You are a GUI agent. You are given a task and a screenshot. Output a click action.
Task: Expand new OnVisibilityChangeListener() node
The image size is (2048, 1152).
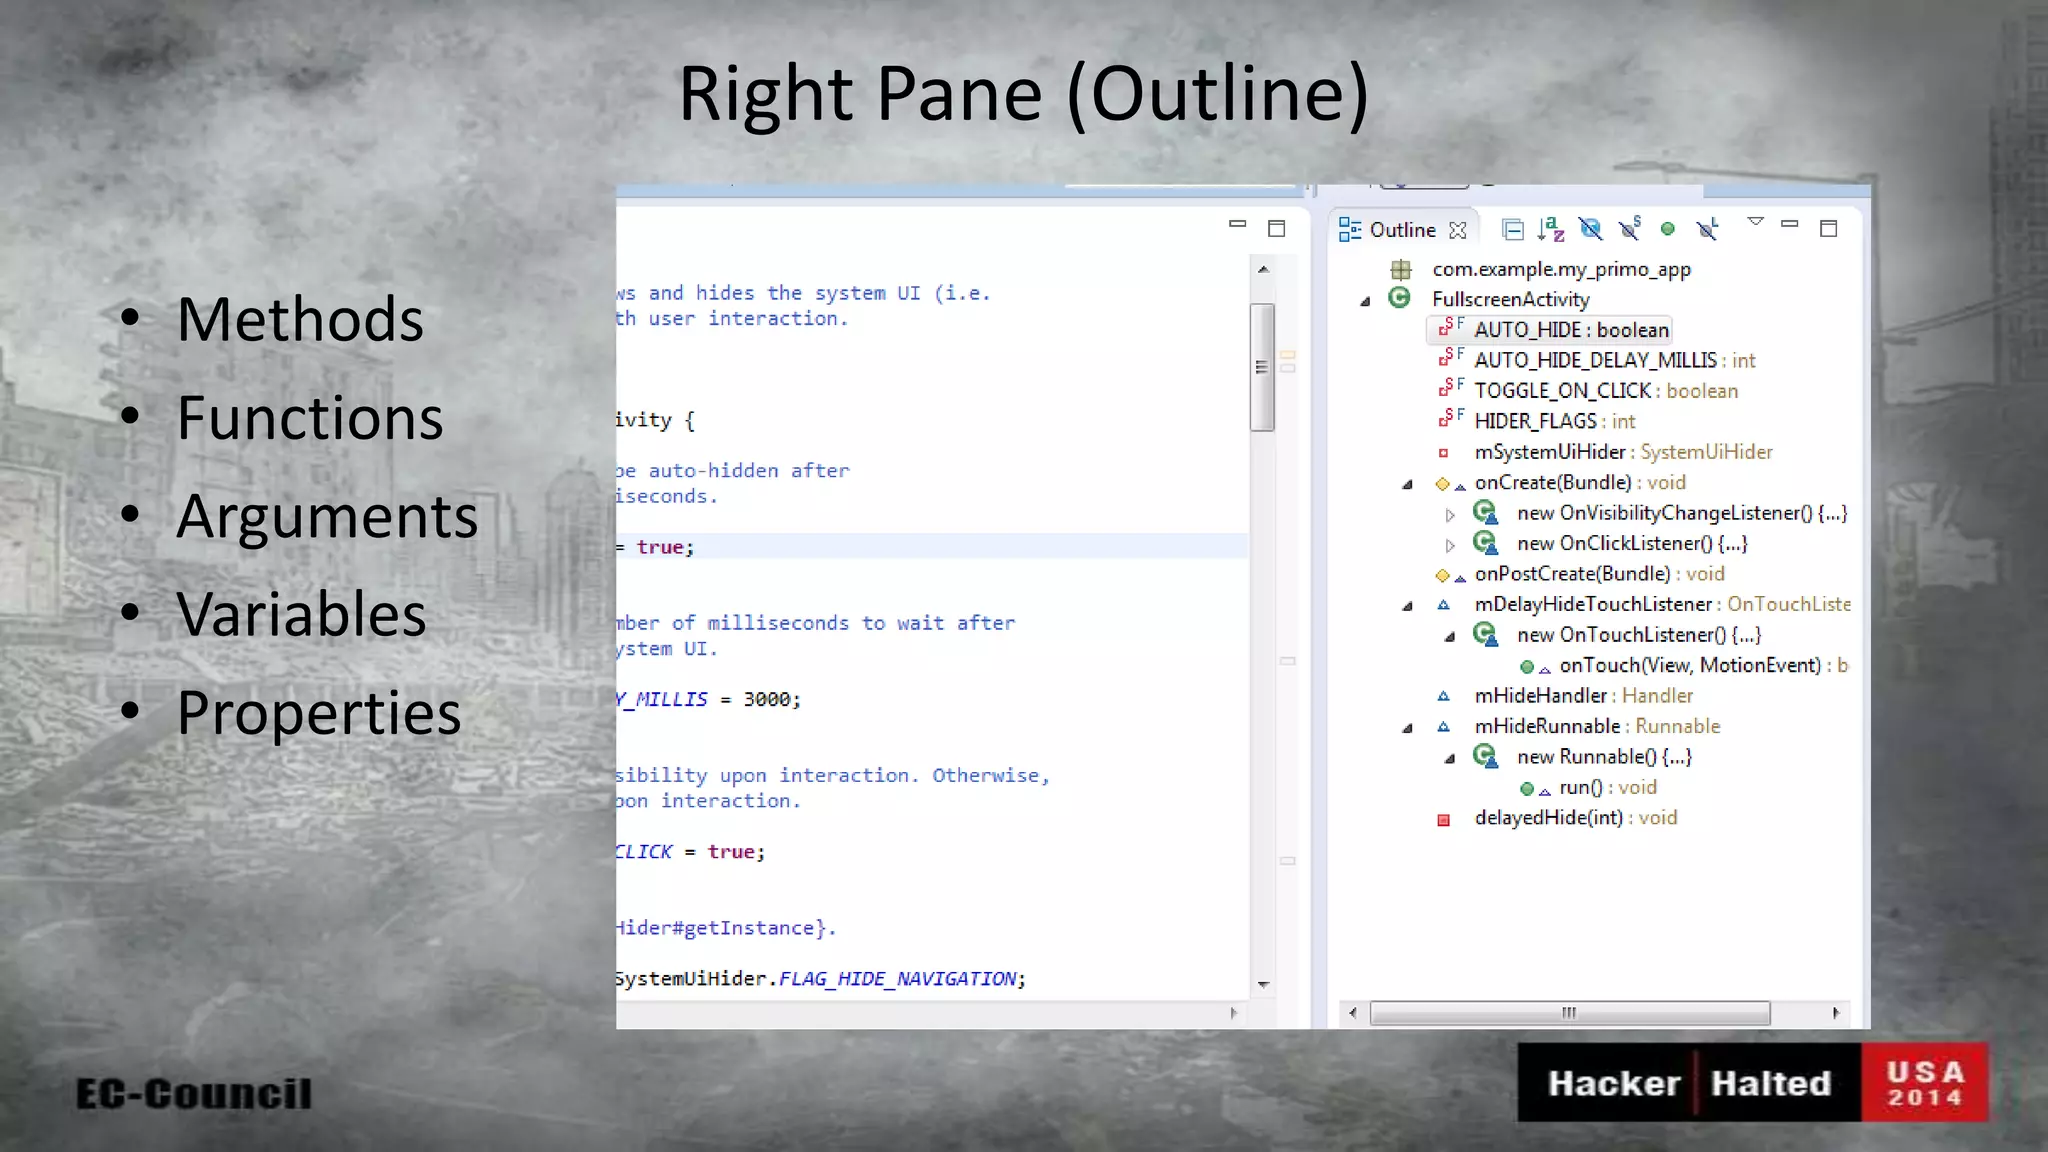coord(1450,515)
